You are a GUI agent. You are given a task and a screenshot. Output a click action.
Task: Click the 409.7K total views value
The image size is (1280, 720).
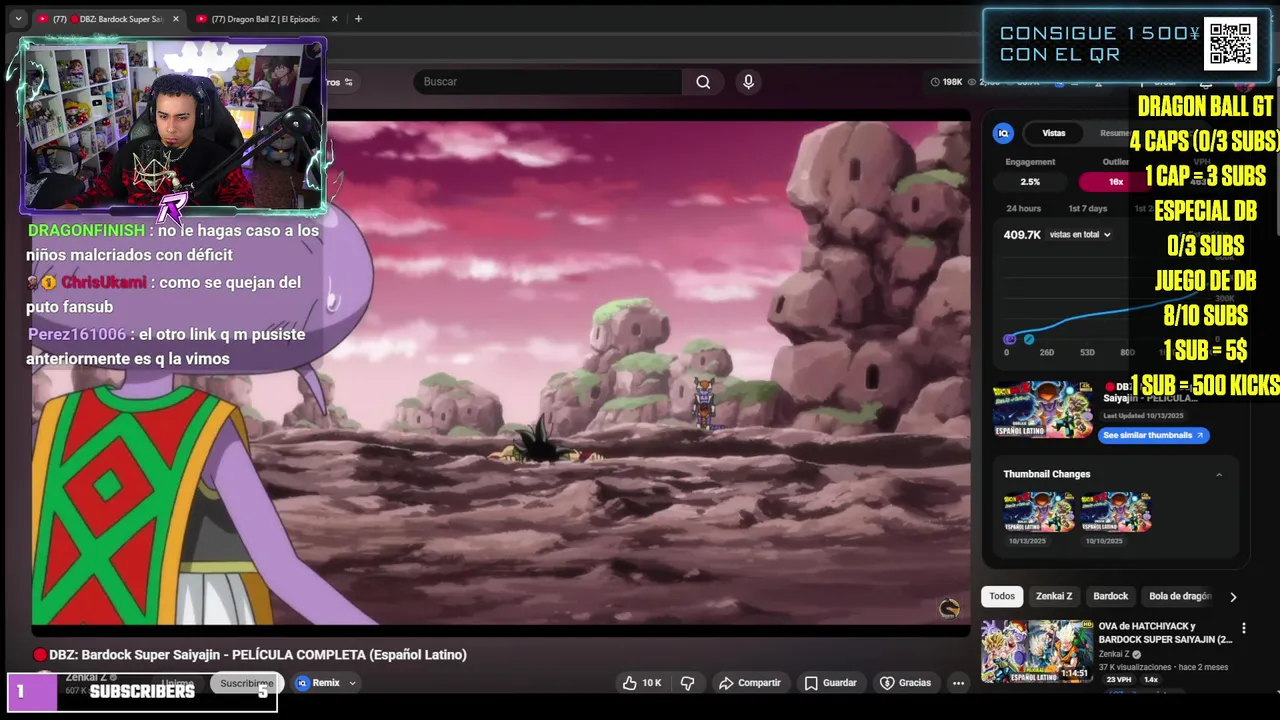[x=1022, y=235]
